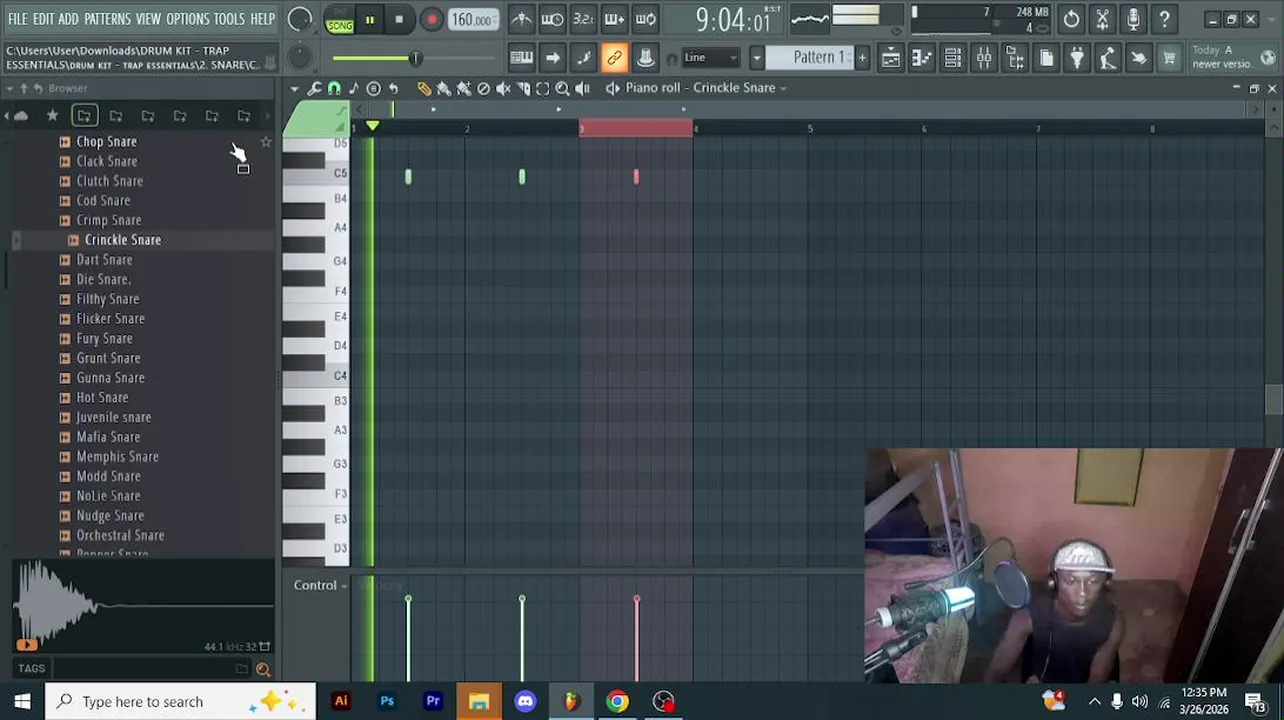Open the help question mark icon
This screenshot has width=1284, height=720.
coord(1164,19)
